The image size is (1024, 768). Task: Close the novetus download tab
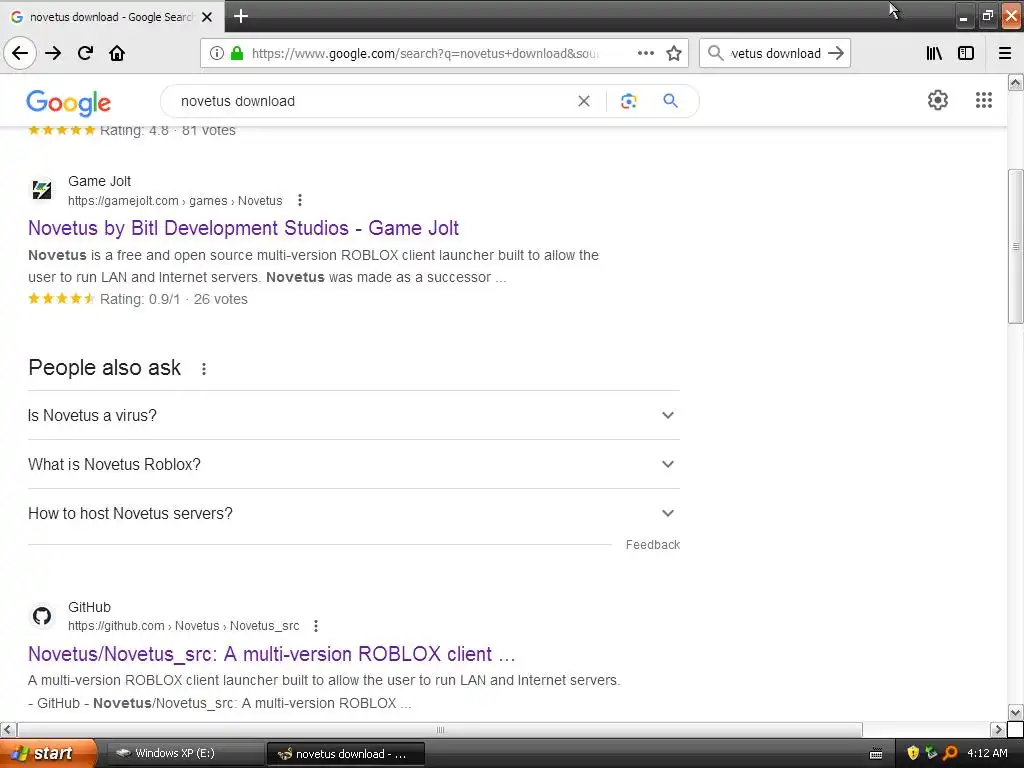207,17
